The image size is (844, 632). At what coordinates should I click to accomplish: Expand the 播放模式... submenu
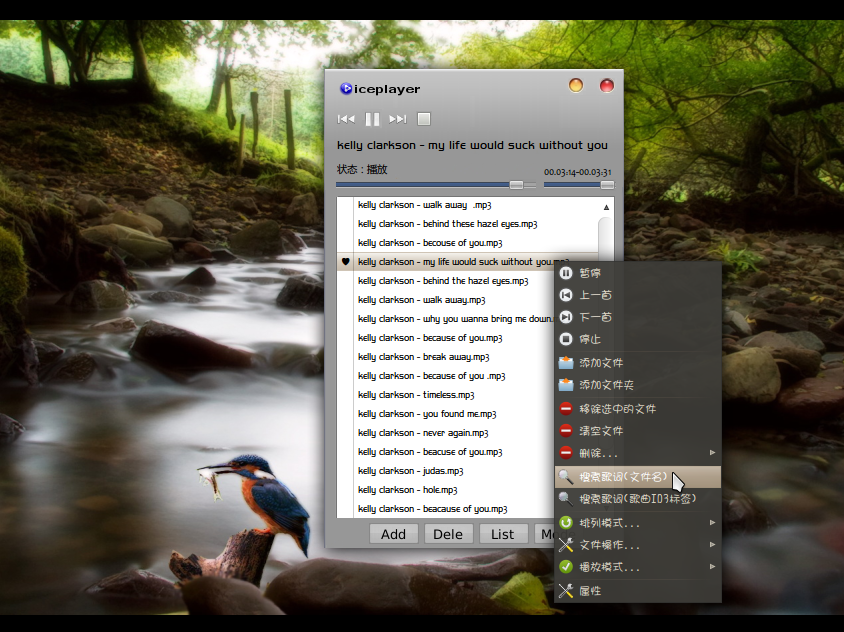coord(638,567)
